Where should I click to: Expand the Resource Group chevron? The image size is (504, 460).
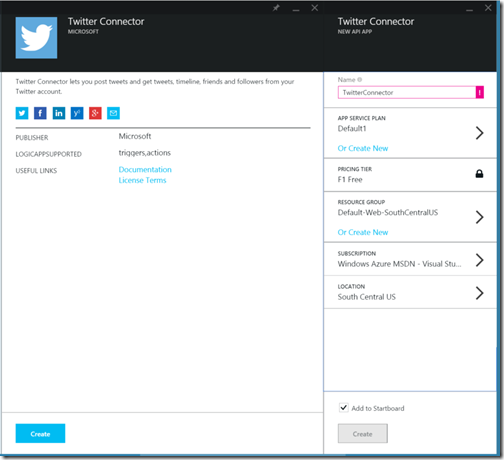pyautogui.click(x=479, y=217)
